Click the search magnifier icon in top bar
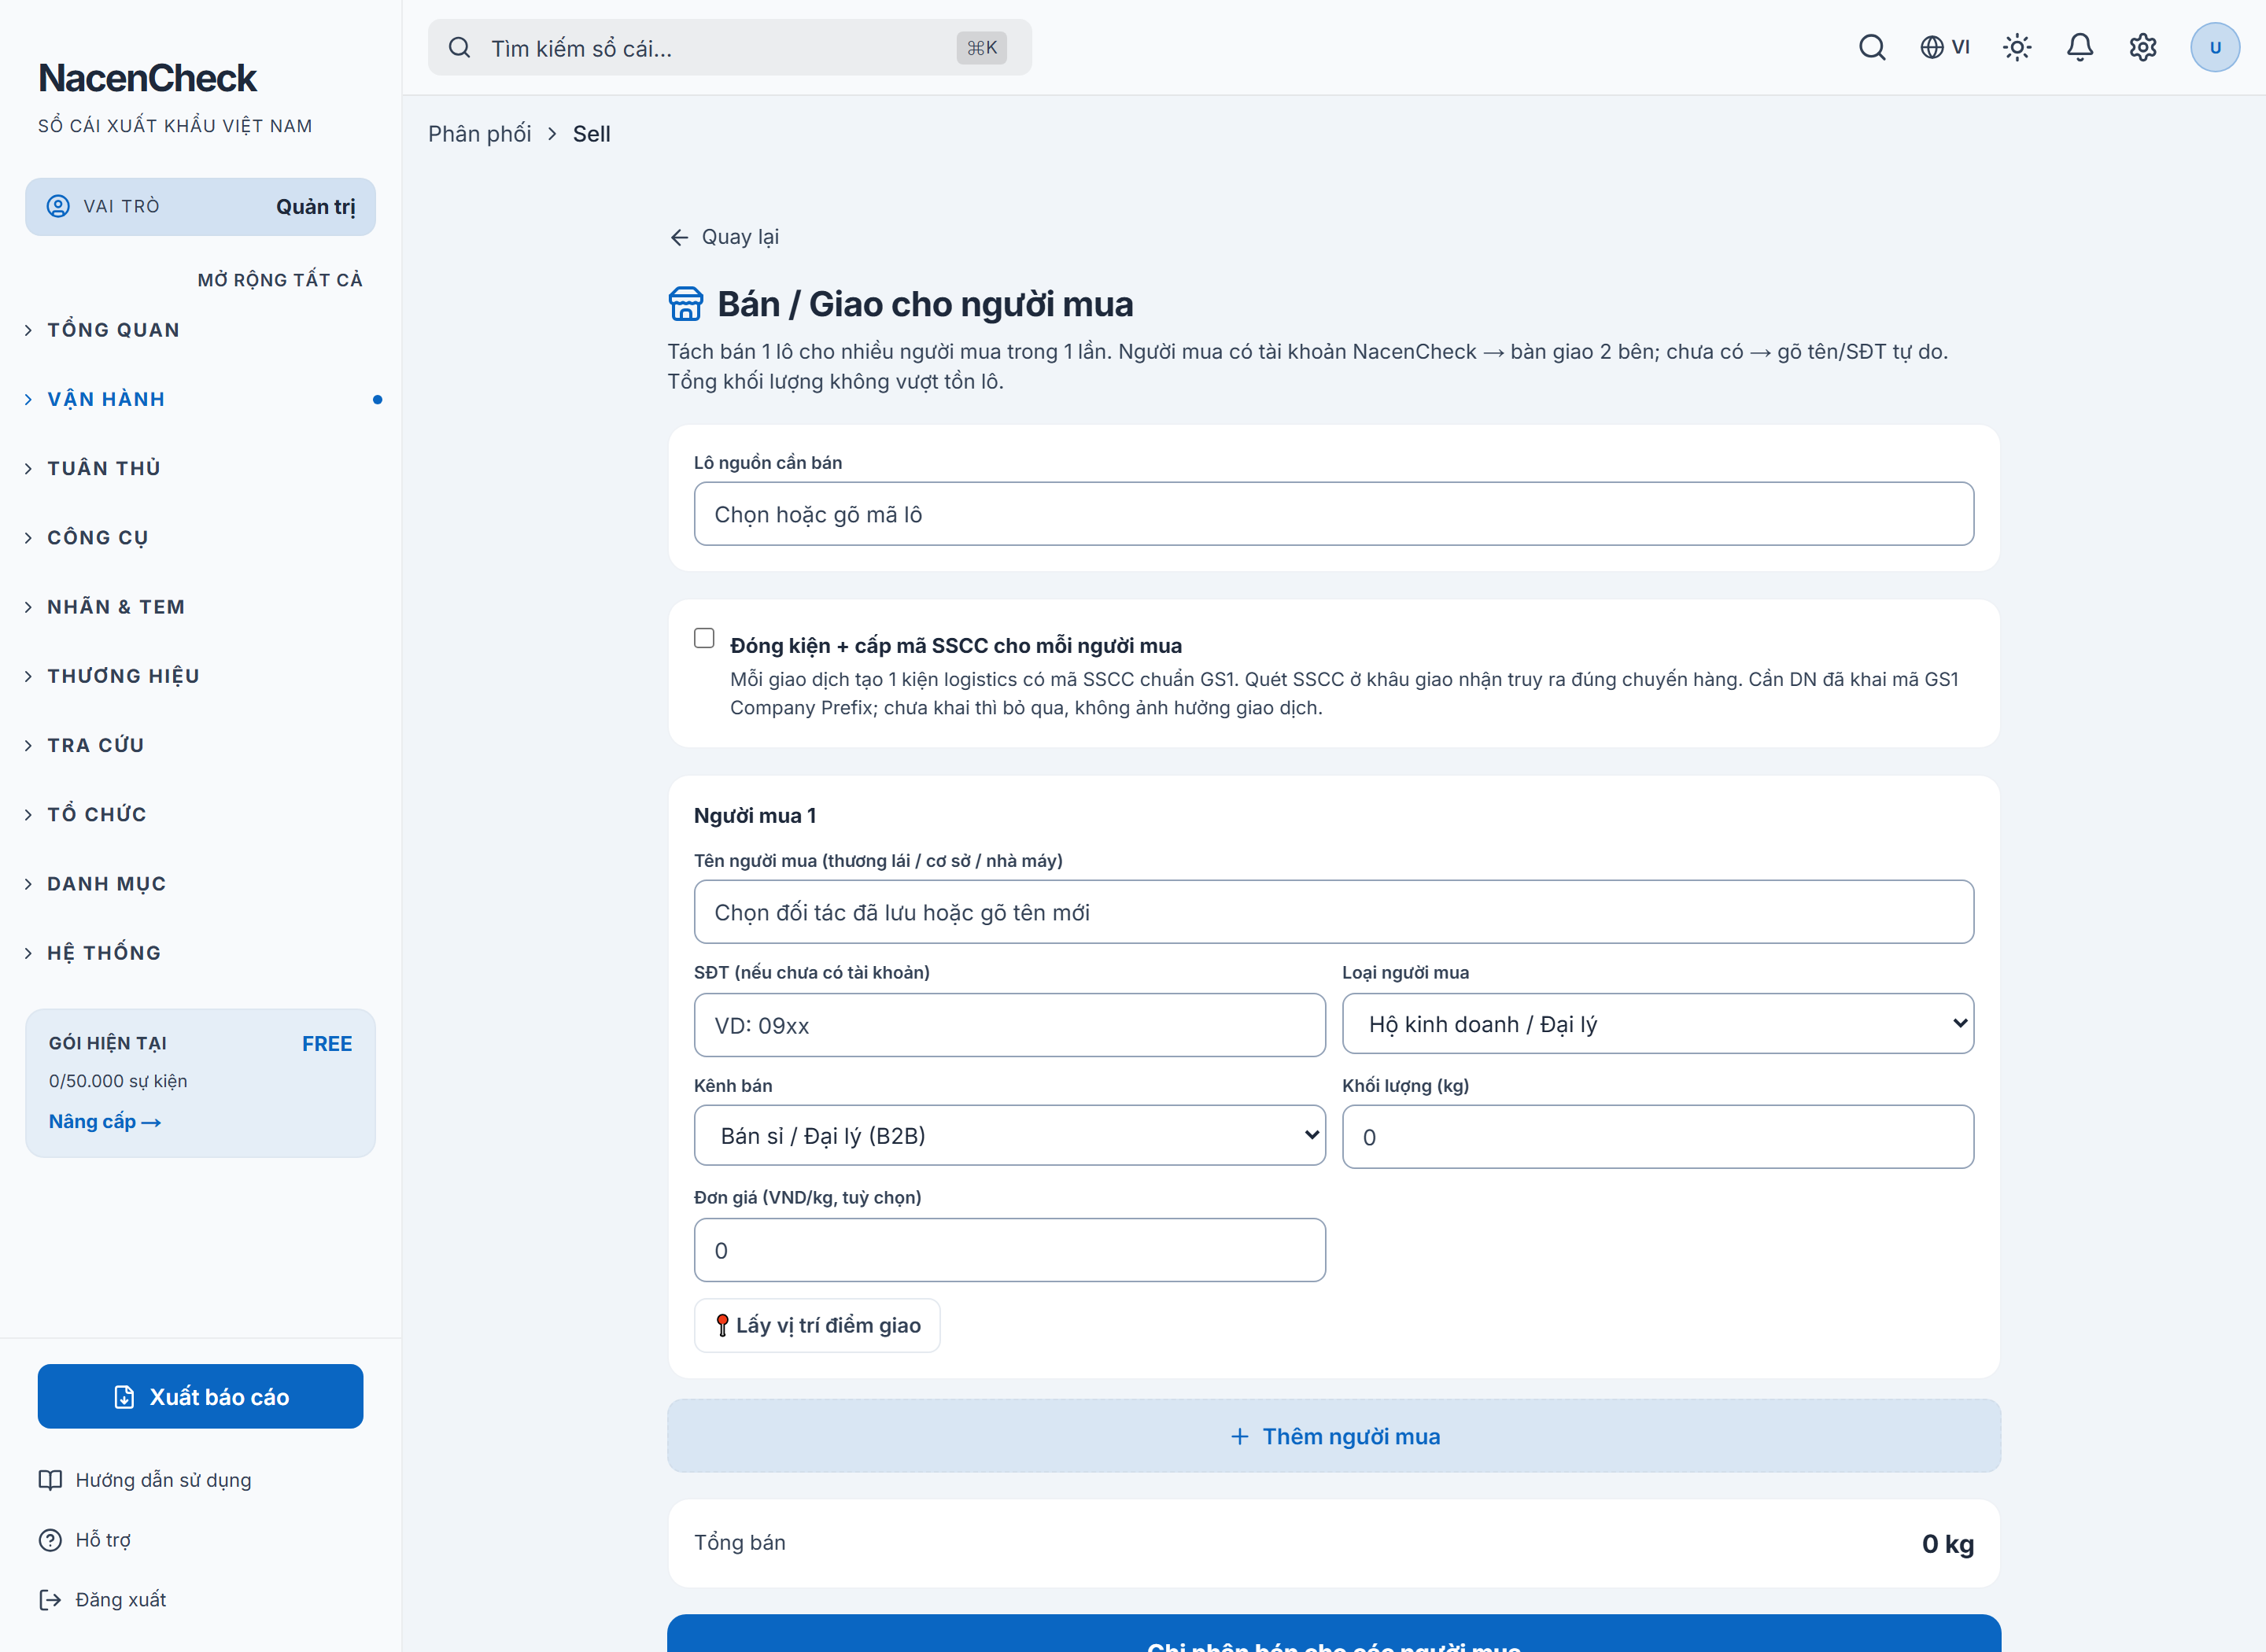 pos(1872,47)
